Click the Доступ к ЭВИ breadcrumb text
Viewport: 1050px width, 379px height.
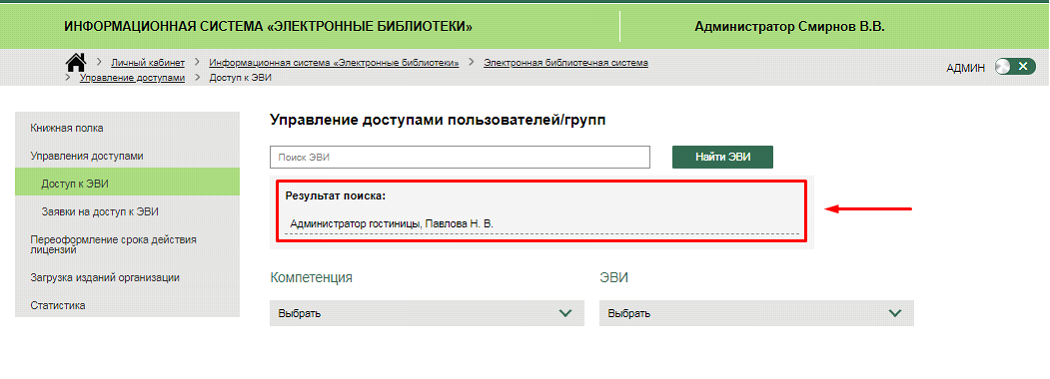pyautogui.click(x=240, y=78)
